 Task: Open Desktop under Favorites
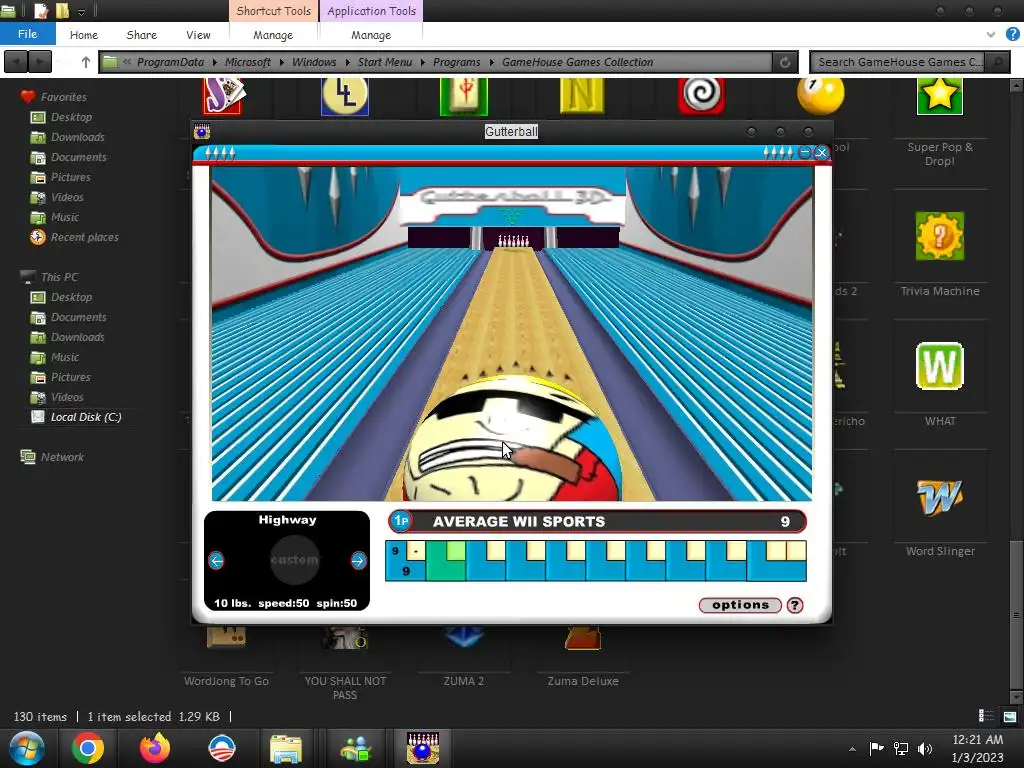click(71, 117)
